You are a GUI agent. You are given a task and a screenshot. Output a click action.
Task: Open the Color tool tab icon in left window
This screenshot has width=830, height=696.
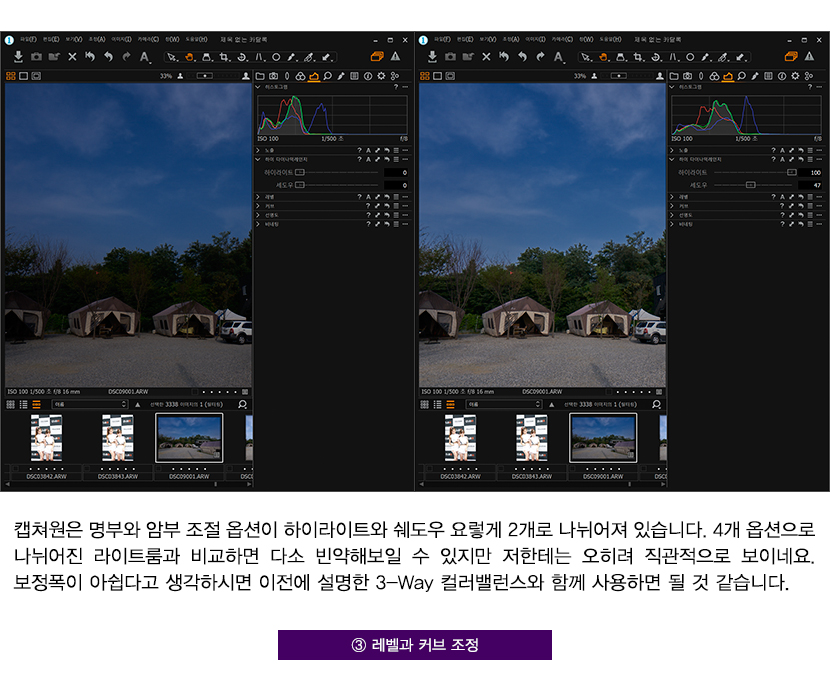300,76
